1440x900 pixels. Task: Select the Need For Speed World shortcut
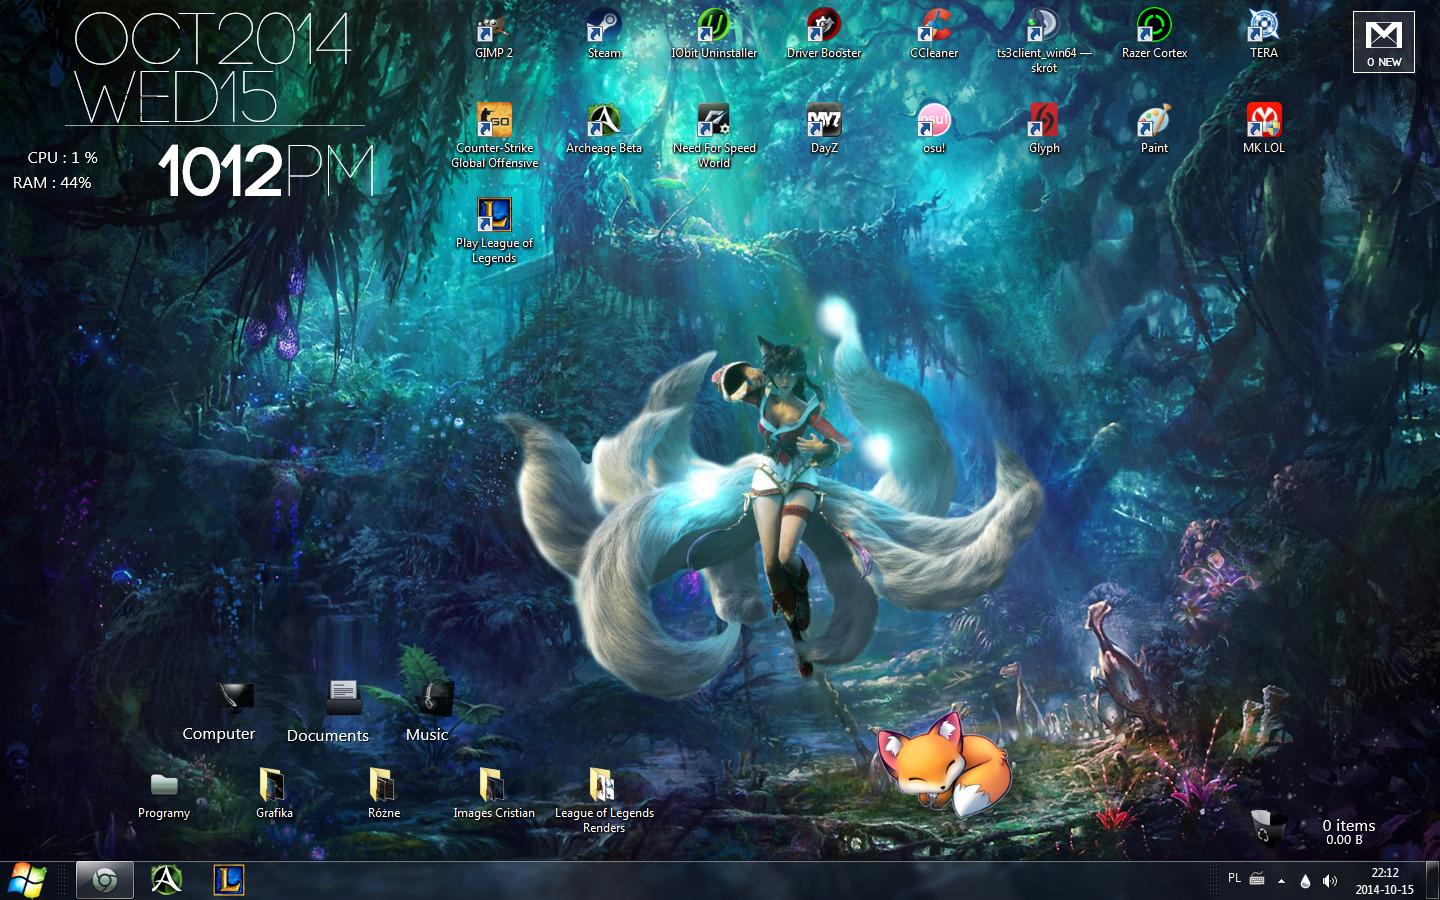[x=714, y=136]
